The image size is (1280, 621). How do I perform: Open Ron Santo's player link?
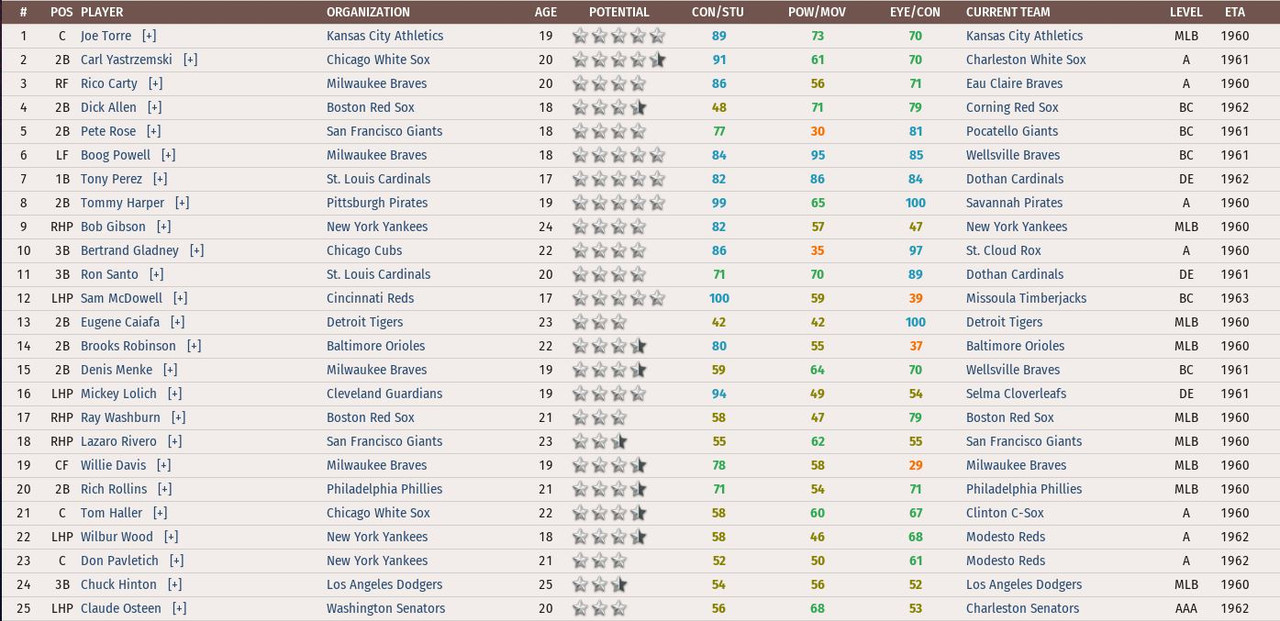coord(110,275)
